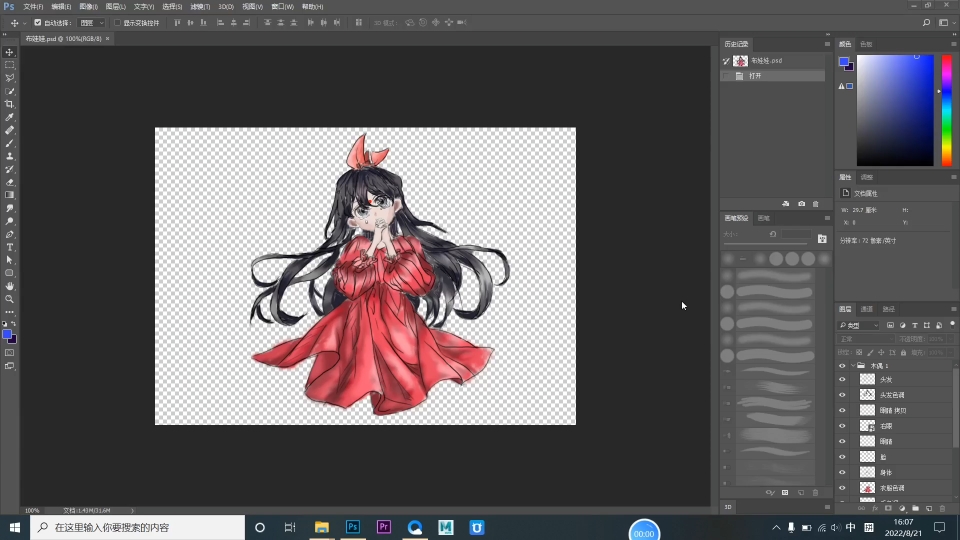Switch to the 通道 tab
The width and height of the screenshot is (960, 540).
coord(867,309)
